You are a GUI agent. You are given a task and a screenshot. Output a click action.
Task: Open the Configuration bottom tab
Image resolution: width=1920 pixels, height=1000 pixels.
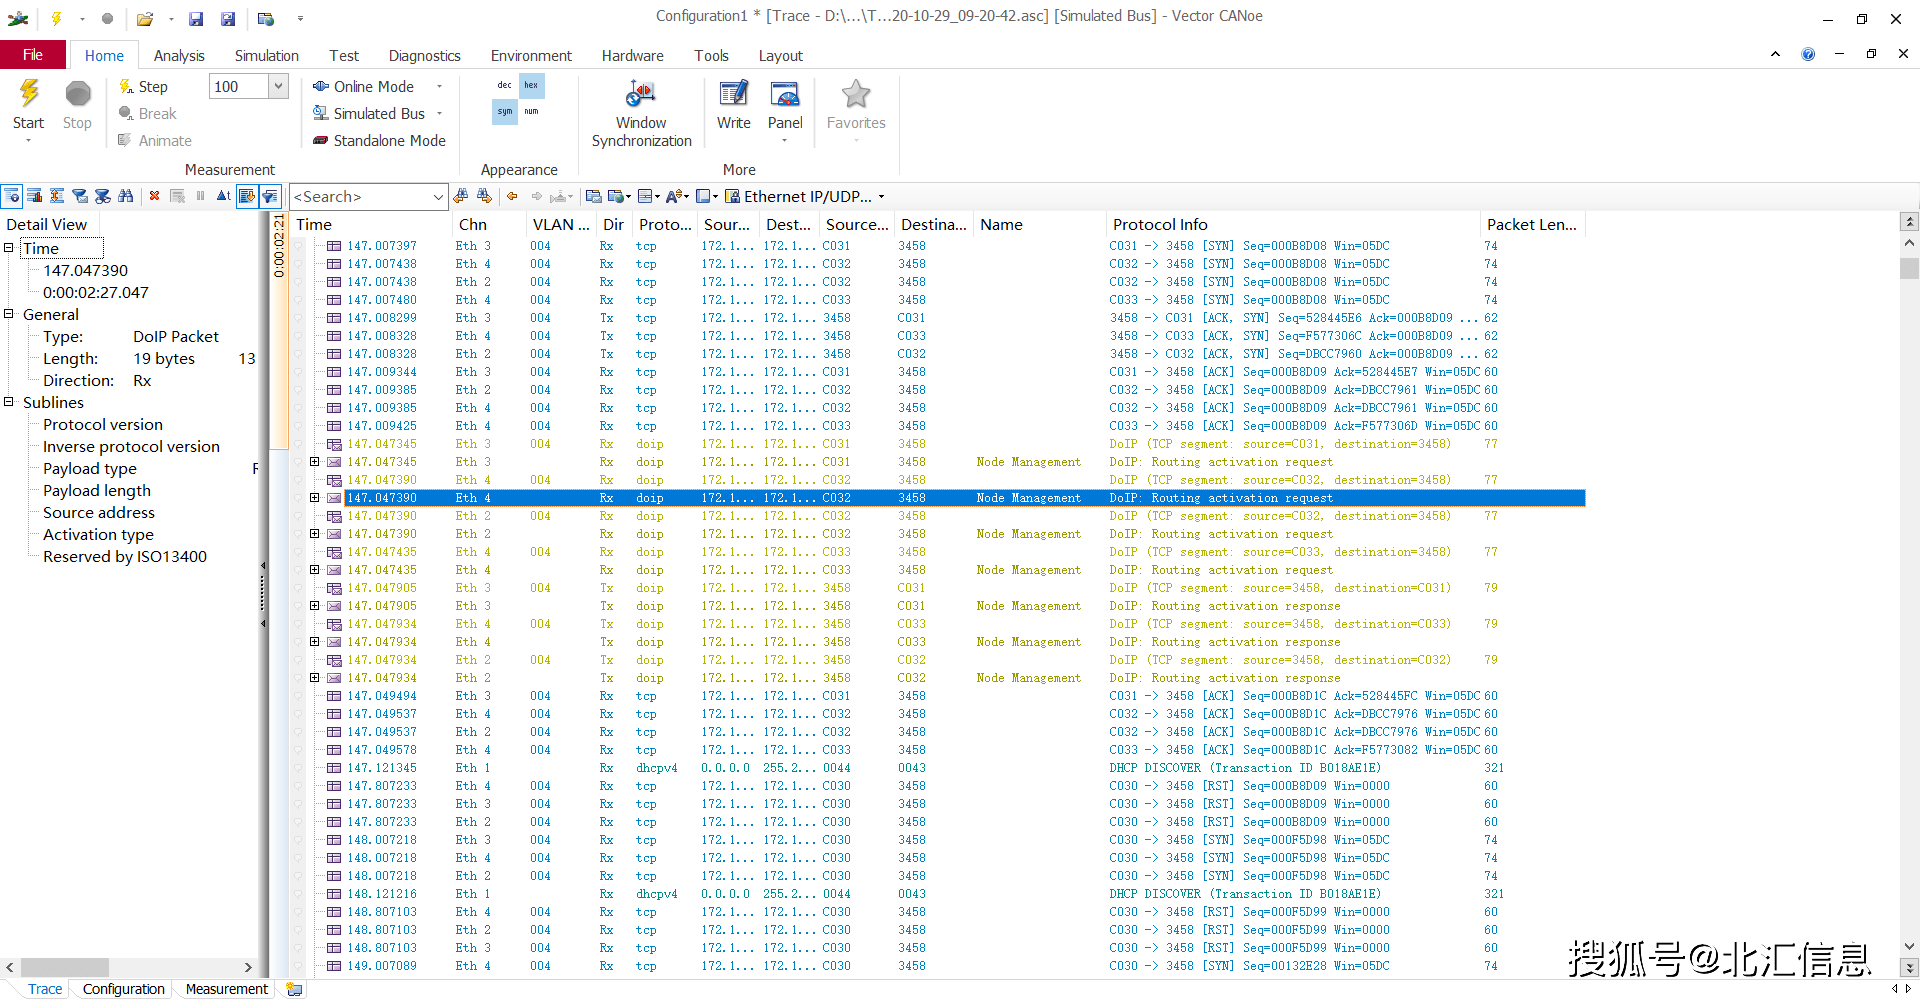[123, 989]
